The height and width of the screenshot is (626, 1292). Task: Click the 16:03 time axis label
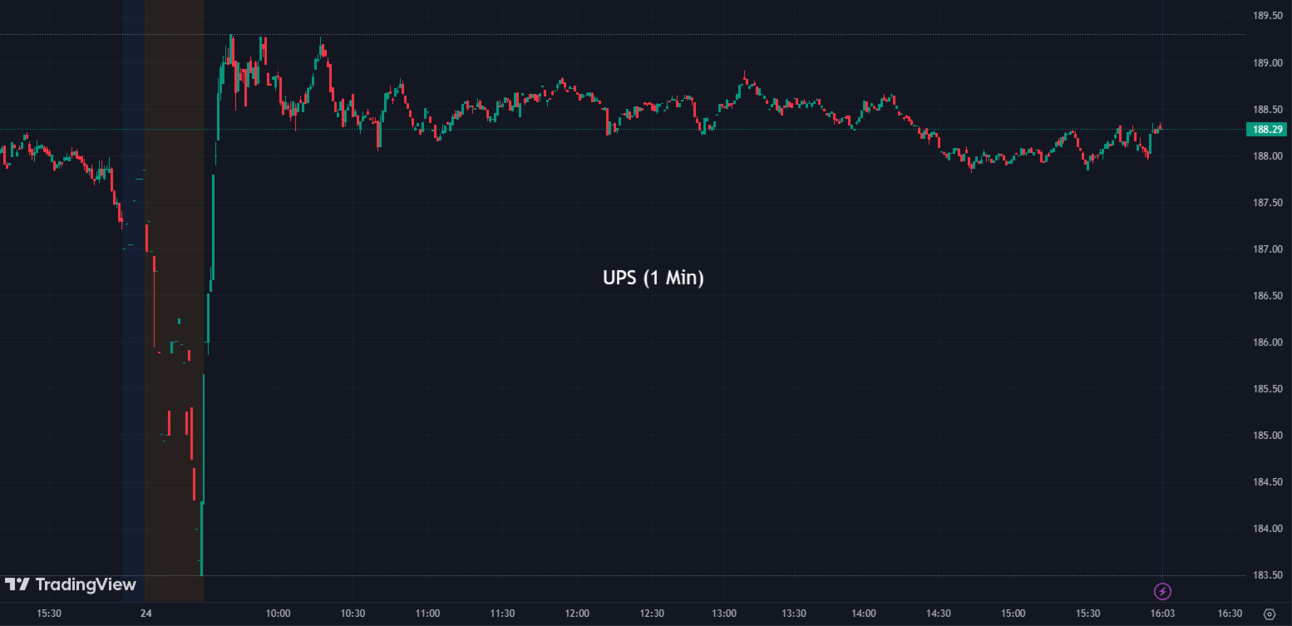[1162, 613]
